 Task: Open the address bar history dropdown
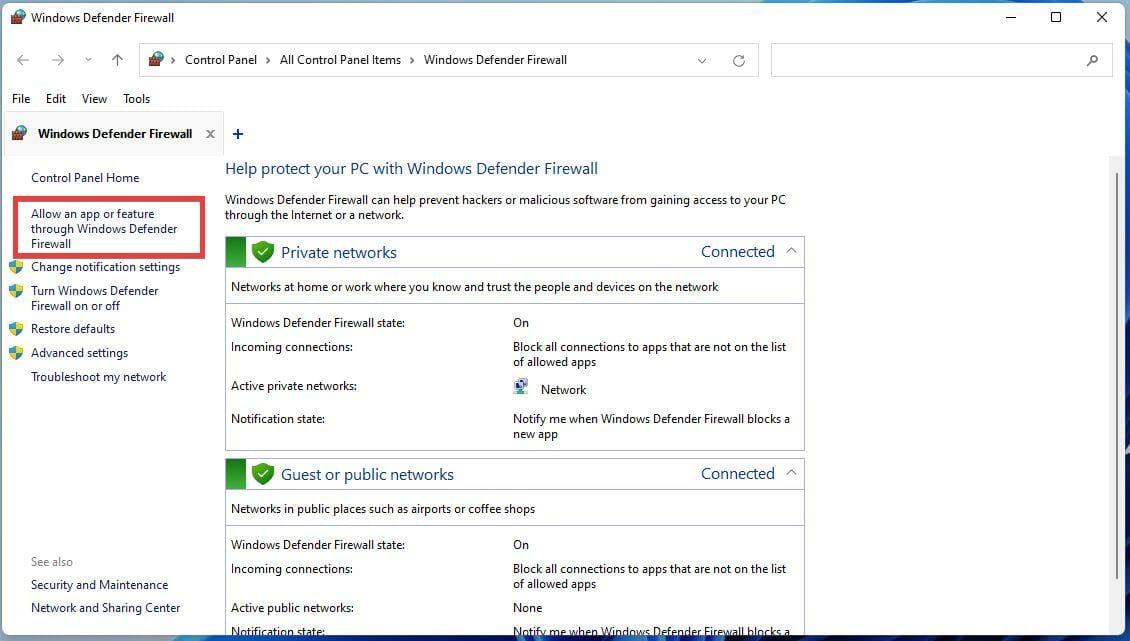pos(702,61)
